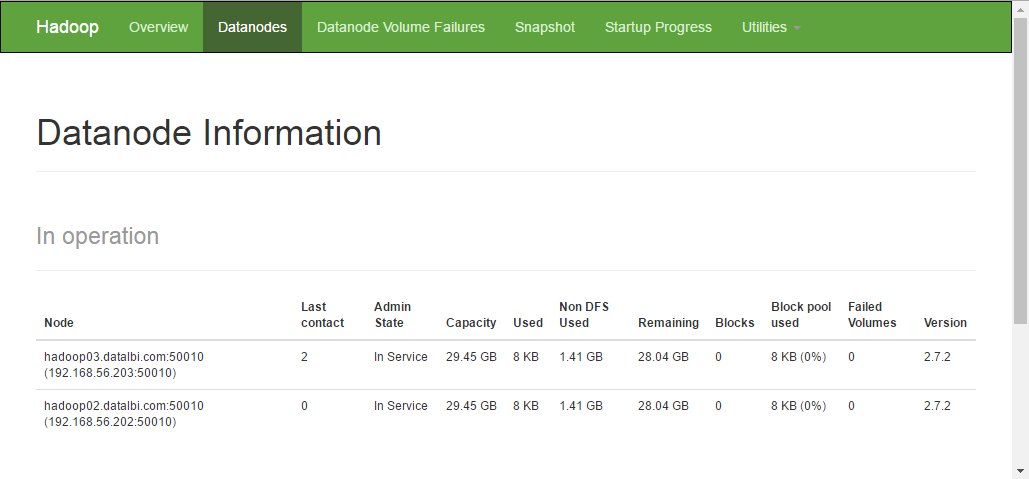Image resolution: width=1029 pixels, height=479 pixels.
Task: Click the Failed Volumes column header
Action: point(872,315)
